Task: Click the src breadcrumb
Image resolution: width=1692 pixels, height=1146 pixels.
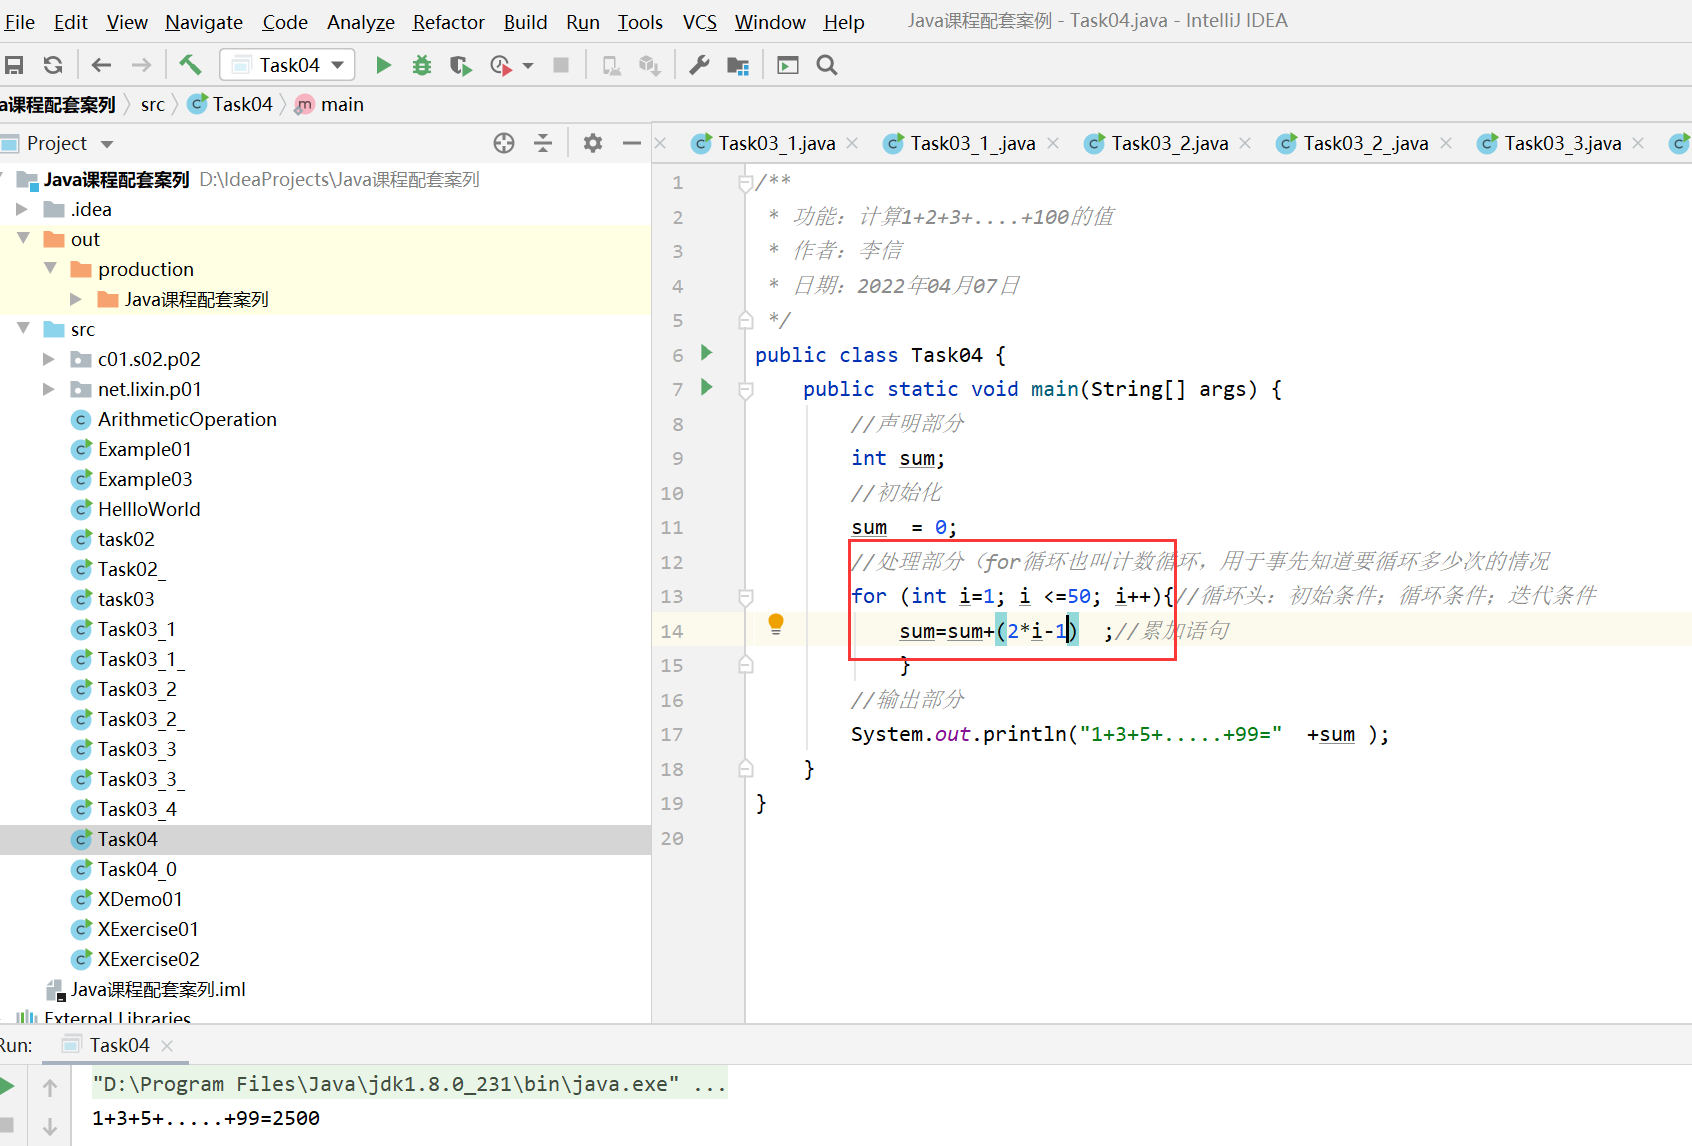Action: click(152, 104)
